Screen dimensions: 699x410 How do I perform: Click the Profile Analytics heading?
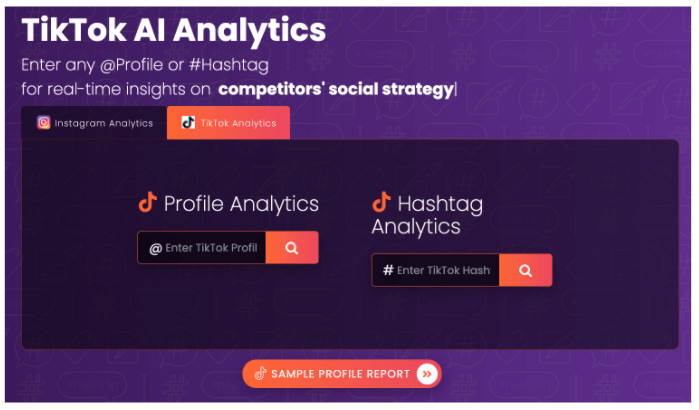[x=241, y=204]
